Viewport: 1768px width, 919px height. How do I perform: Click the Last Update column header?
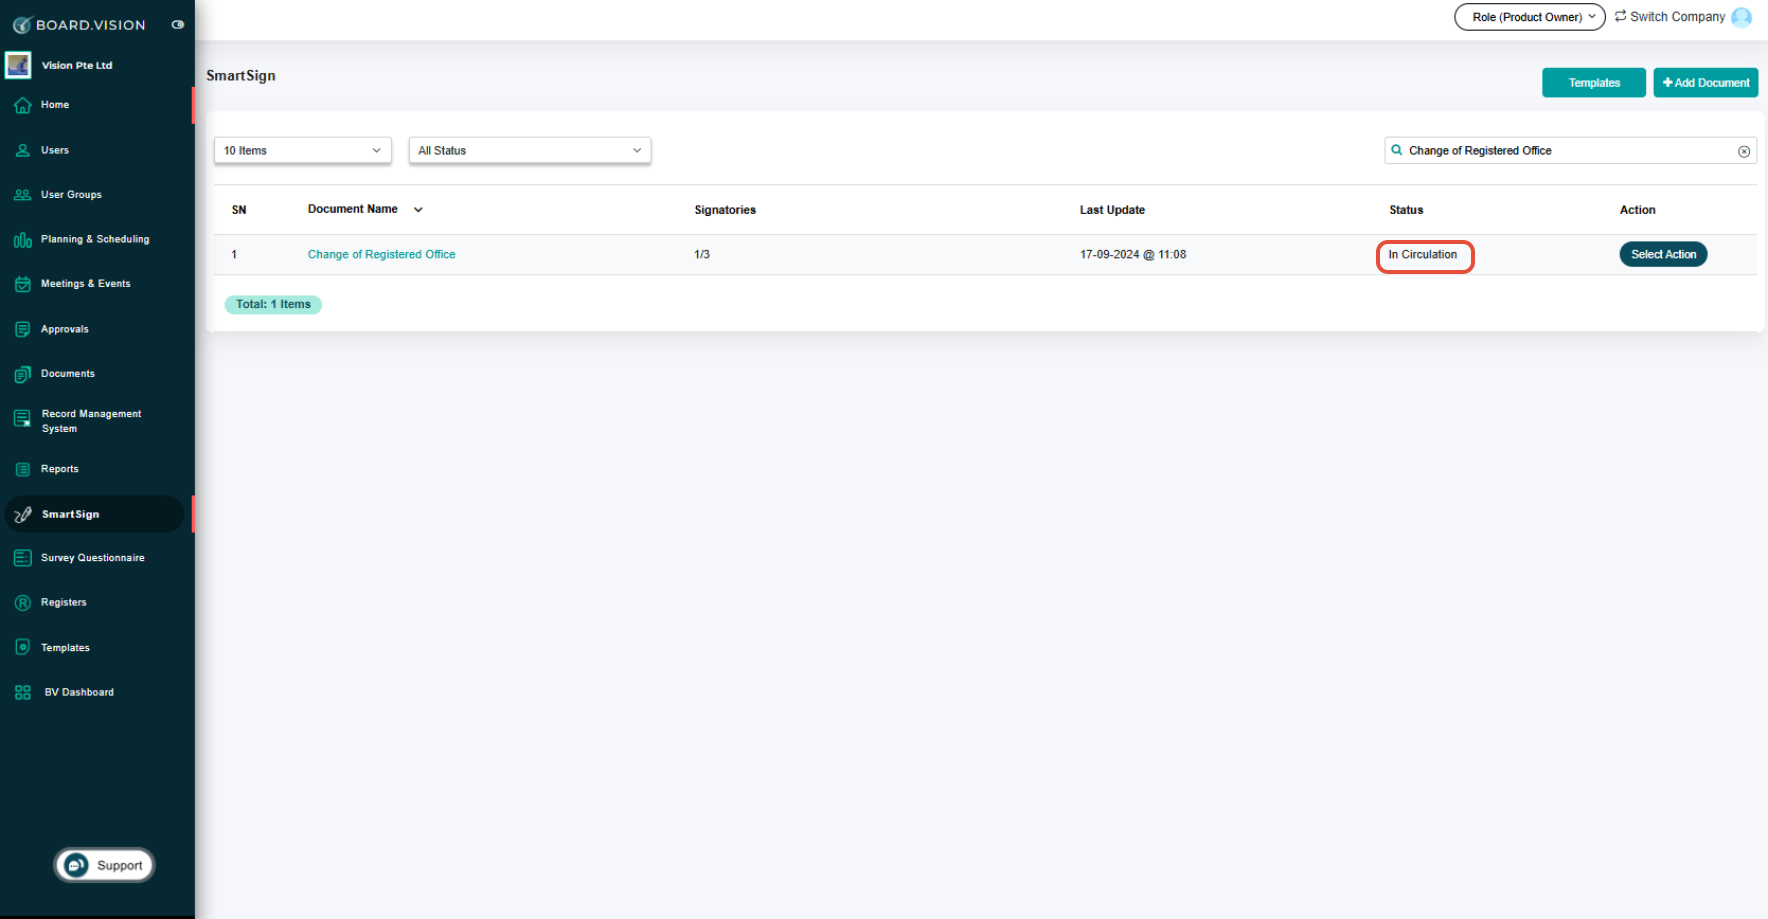click(x=1112, y=210)
